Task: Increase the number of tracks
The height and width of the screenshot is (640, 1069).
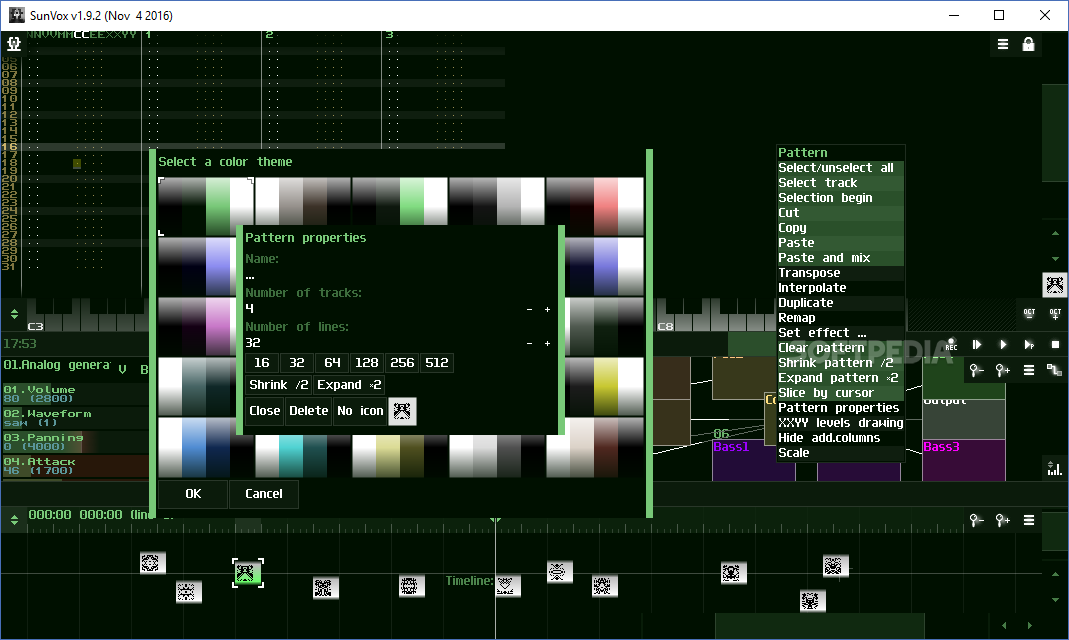Action: (x=547, y=309)
